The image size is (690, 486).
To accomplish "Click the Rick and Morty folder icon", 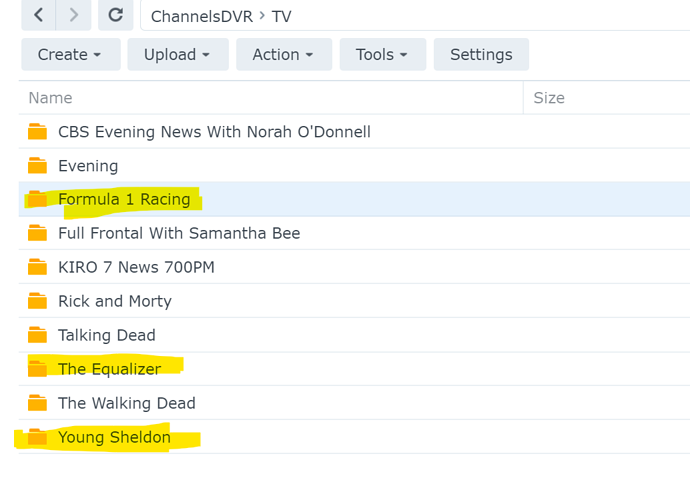I will point(38,301).
